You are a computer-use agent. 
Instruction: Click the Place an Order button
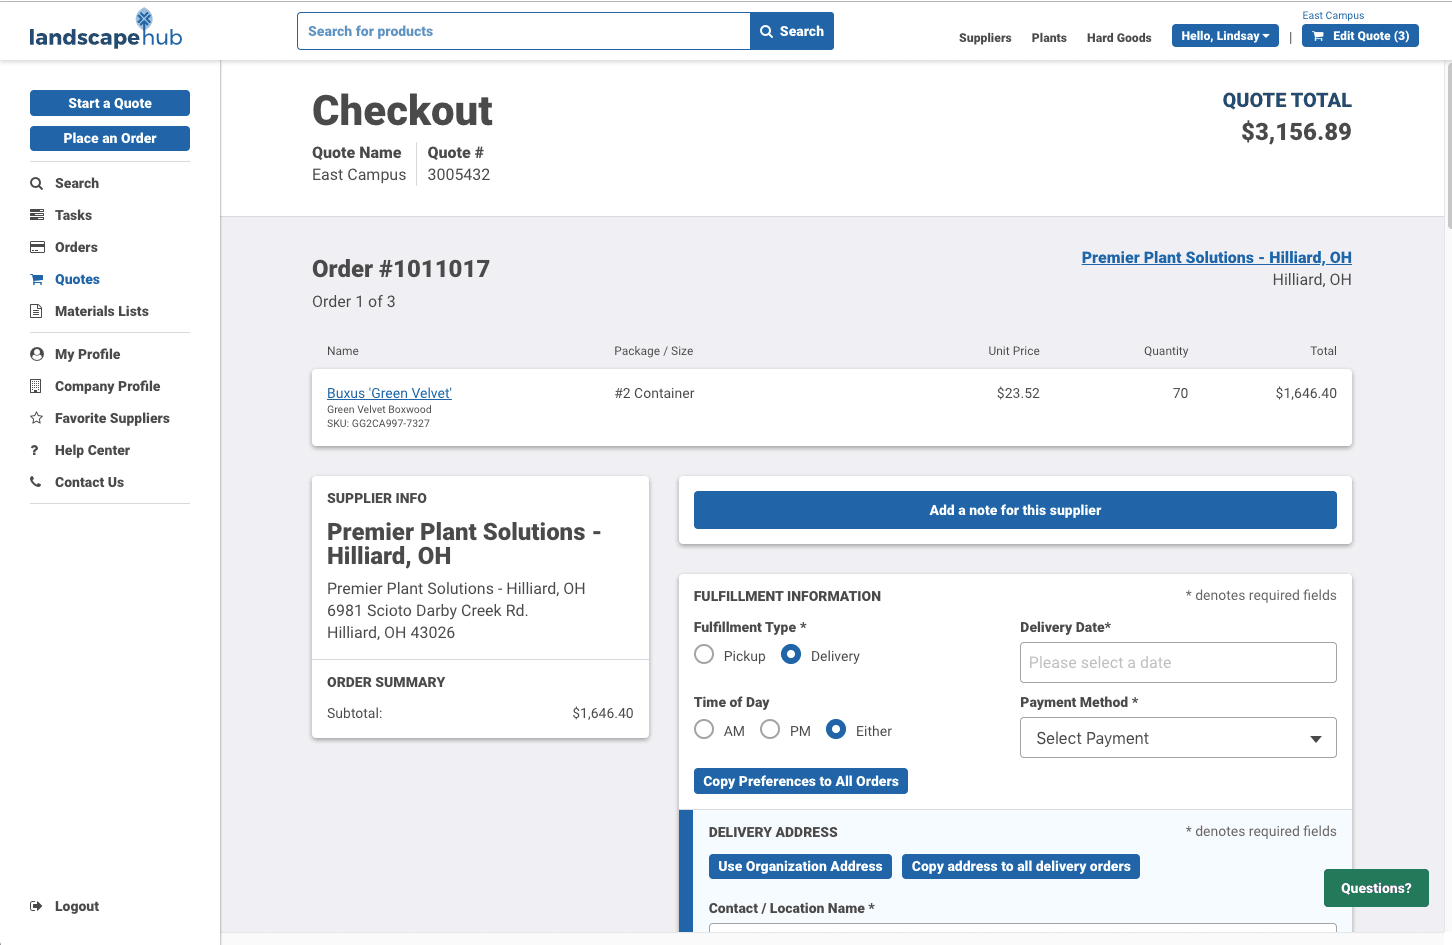[x=110, y=138]
